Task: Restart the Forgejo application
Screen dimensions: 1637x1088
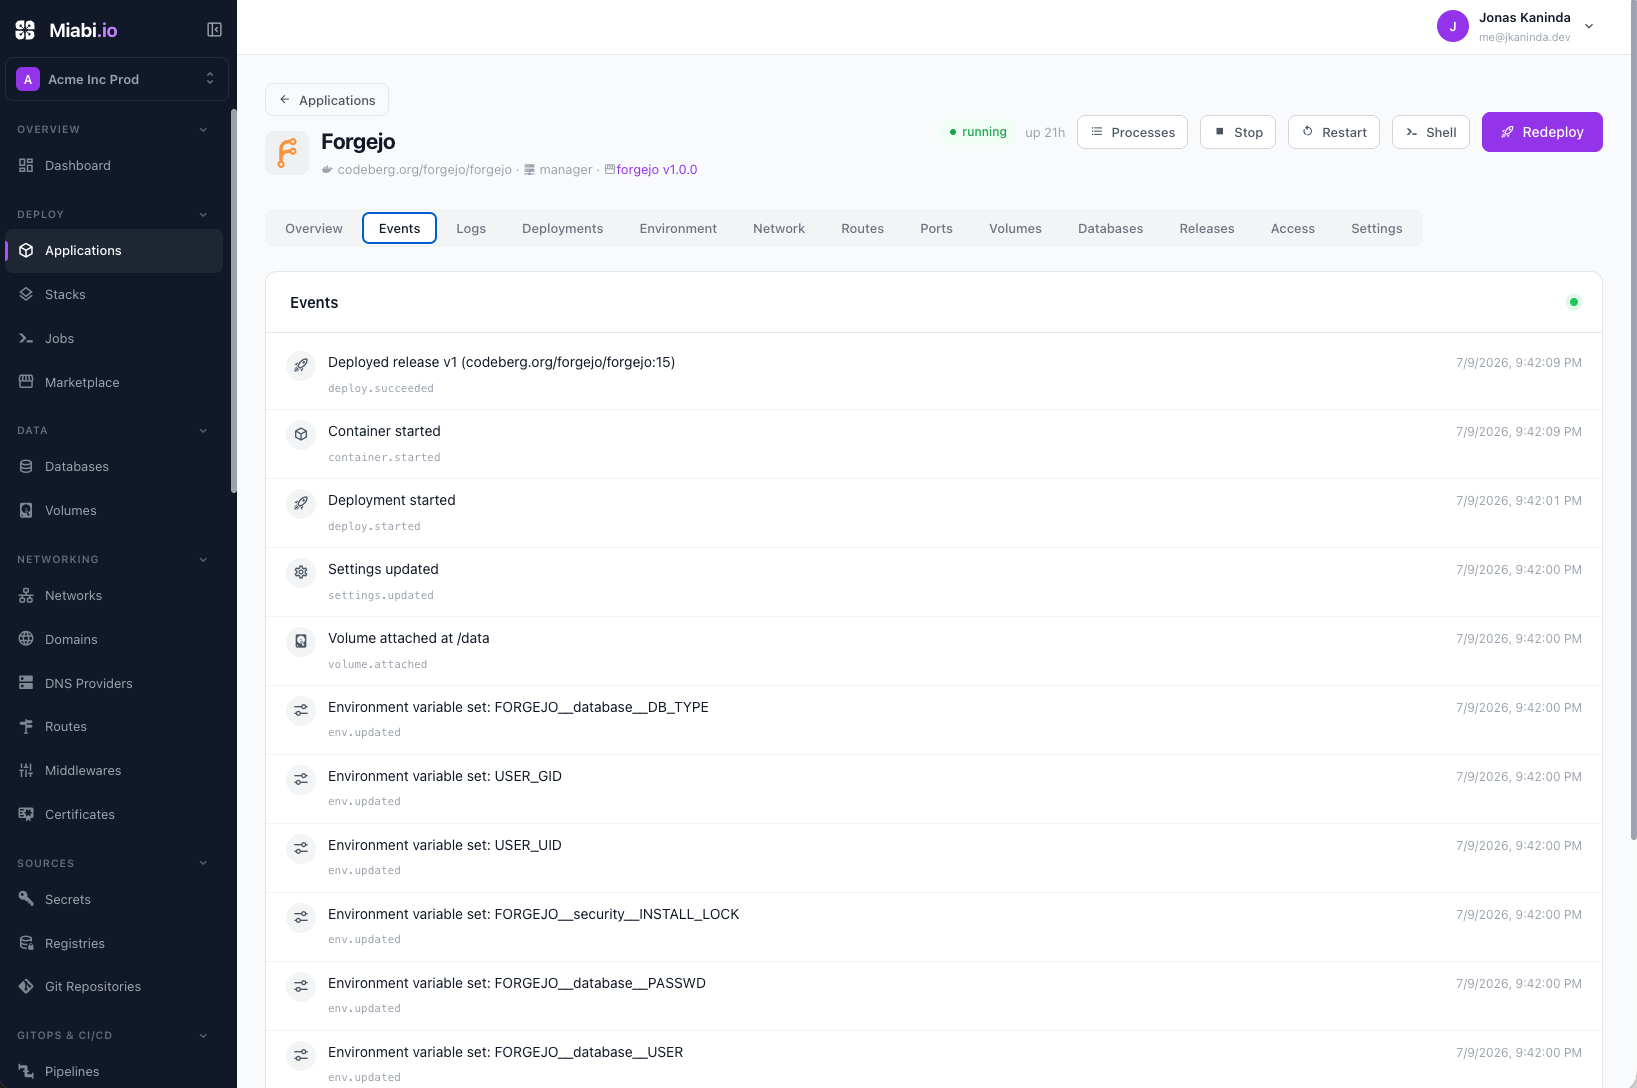Action: (x=1334, y=132)
